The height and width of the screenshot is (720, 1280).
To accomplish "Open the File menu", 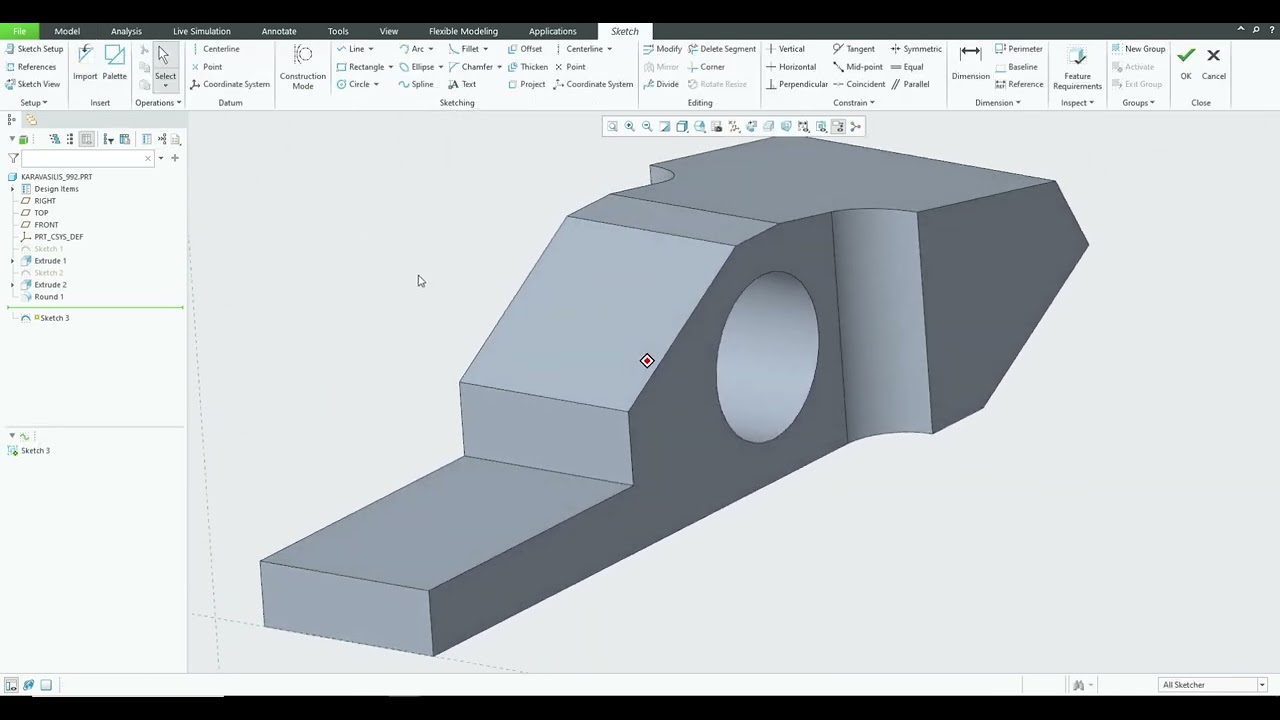I will click(19, 31).
